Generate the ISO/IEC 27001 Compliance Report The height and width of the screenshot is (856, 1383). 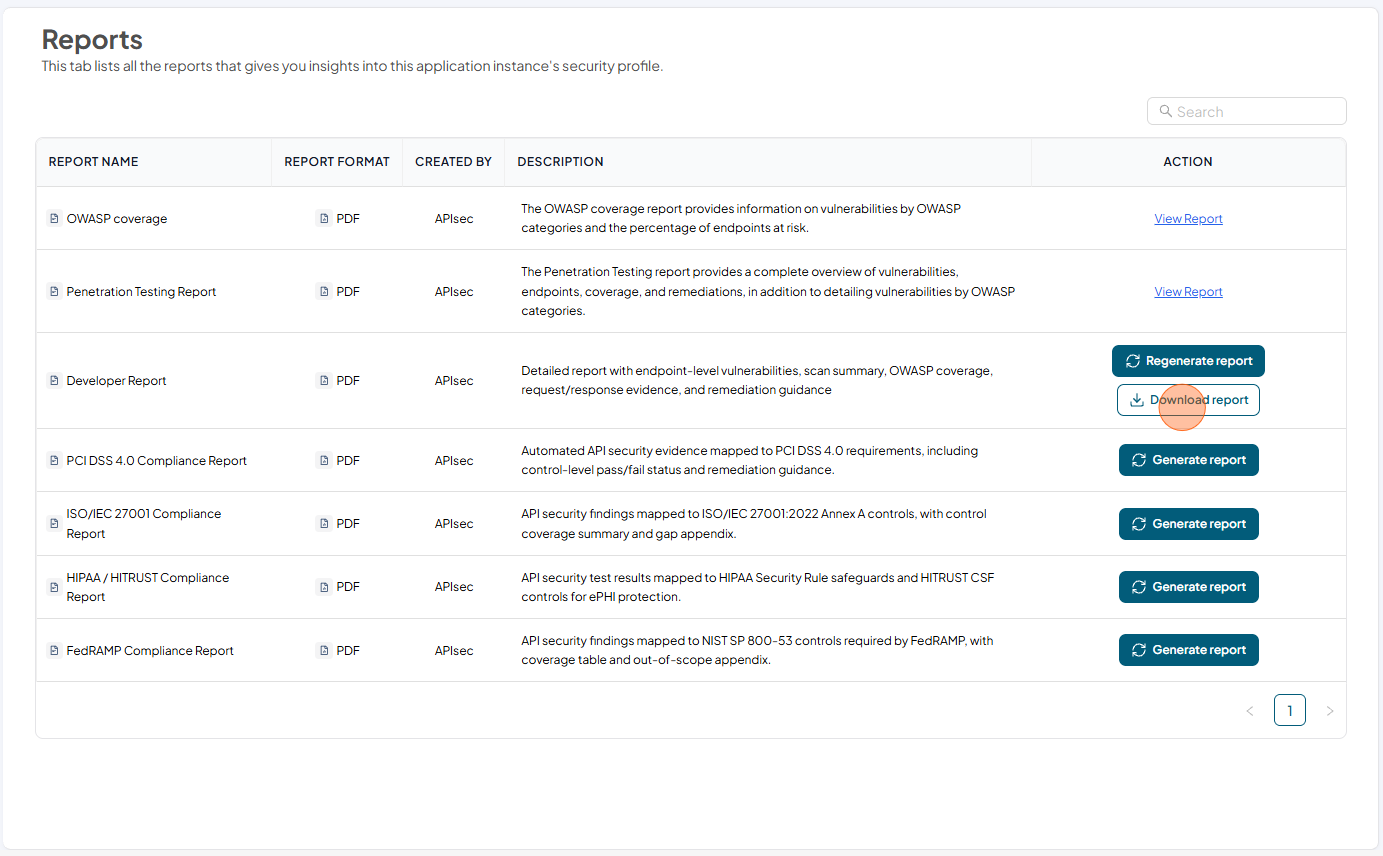click(1188, 523)
